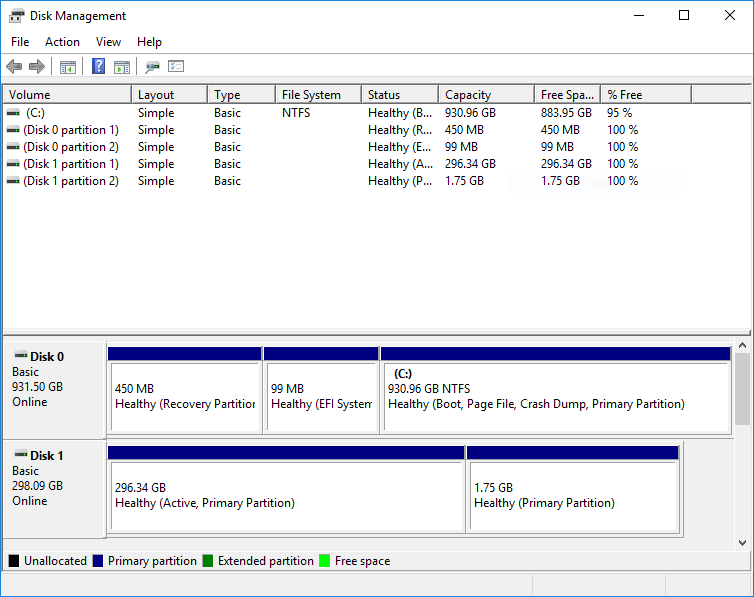Maximize the Disk Management window
This screenshot has width=754, height=597.
coord(684,15)
